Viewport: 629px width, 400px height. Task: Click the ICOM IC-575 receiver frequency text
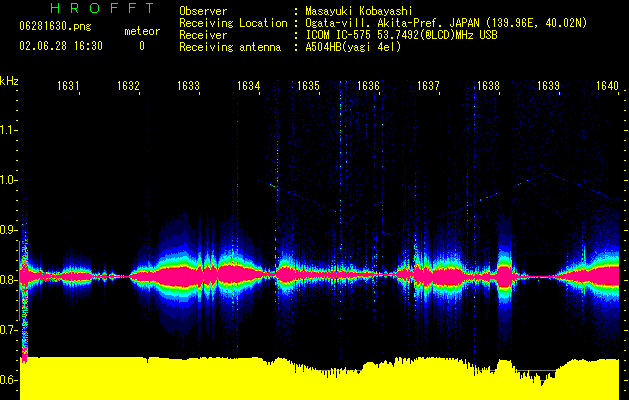click(401, 35)
